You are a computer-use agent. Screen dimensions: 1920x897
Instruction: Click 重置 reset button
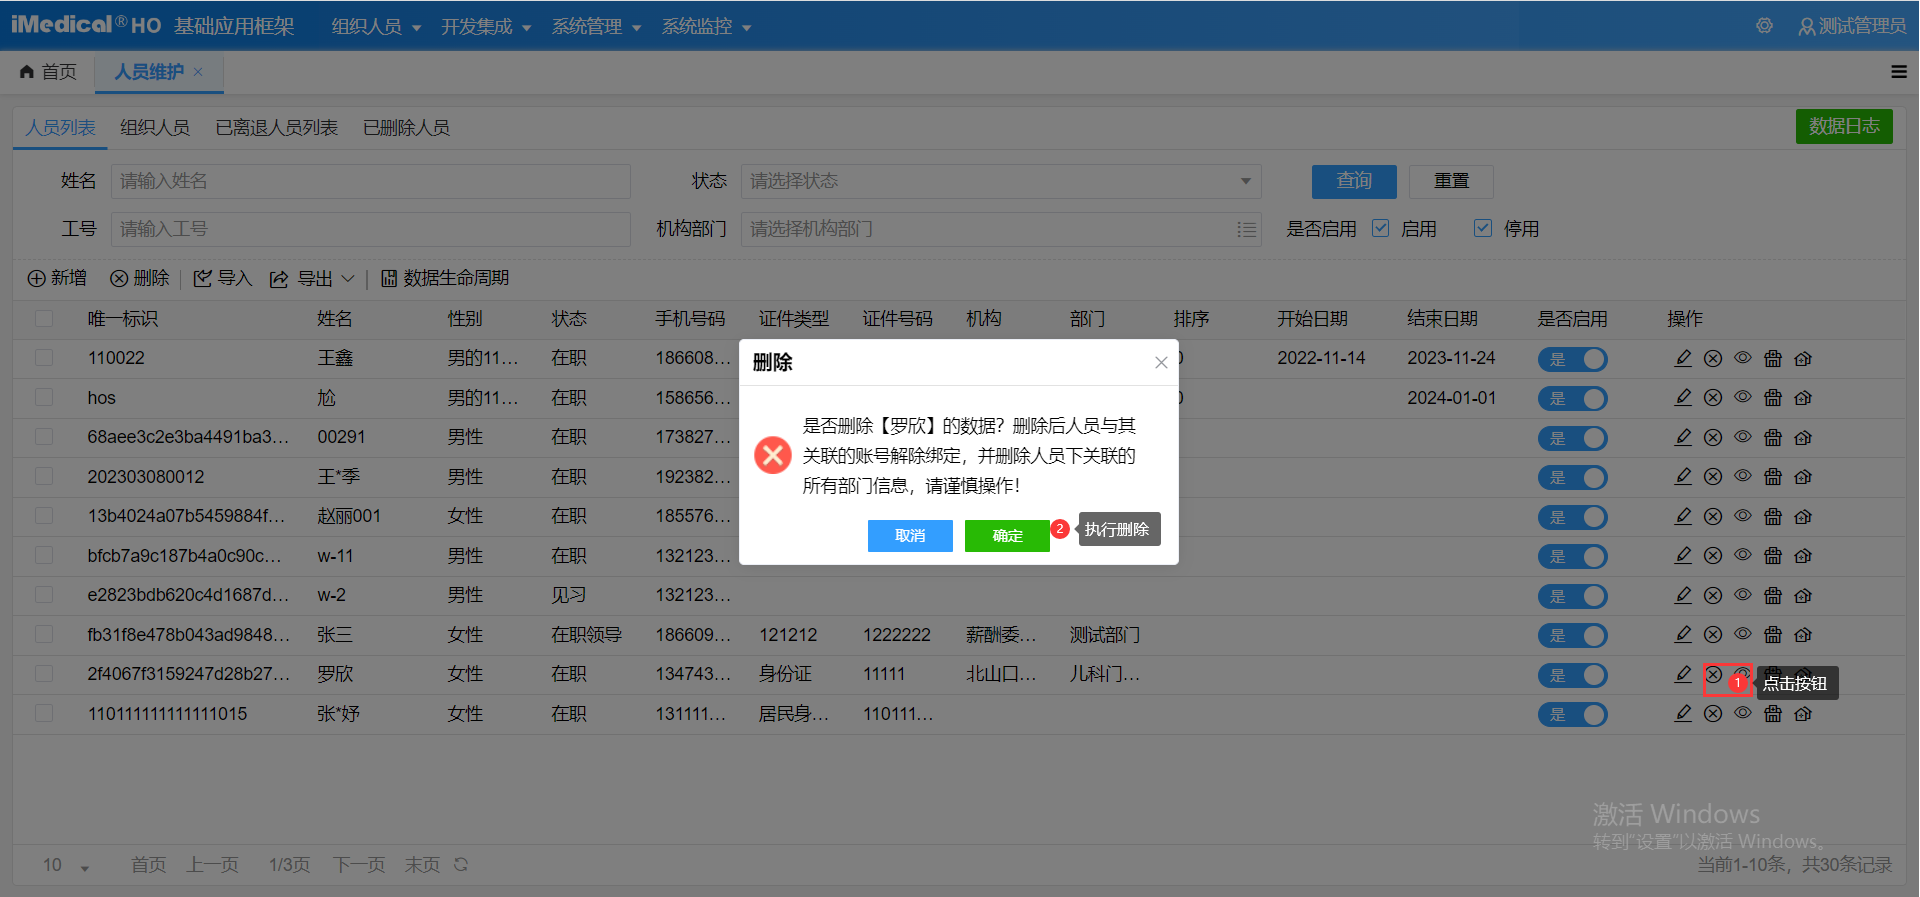[x=1451, y=181]
